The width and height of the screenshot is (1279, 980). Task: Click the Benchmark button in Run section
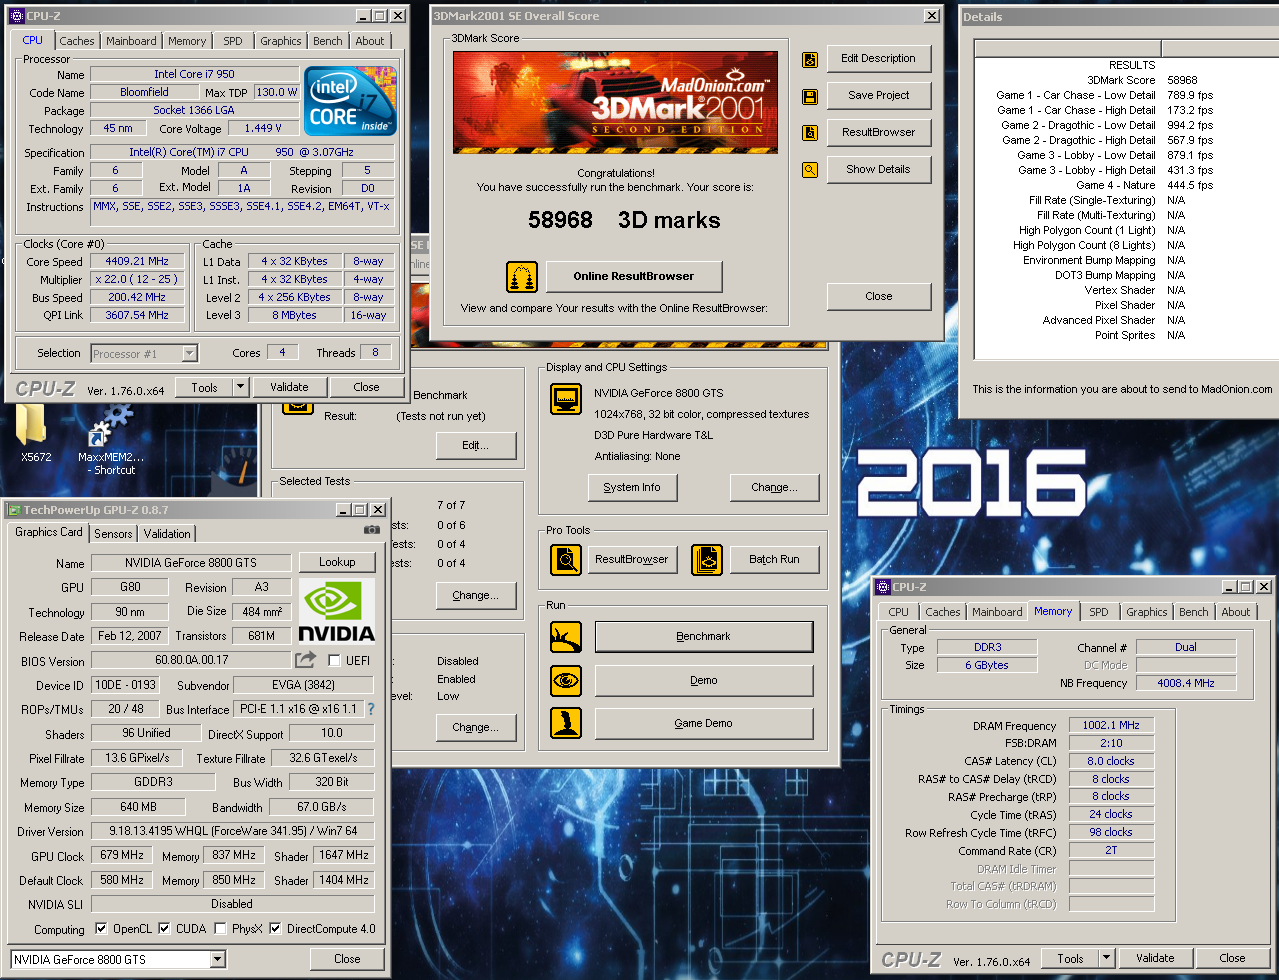[704, 637]
